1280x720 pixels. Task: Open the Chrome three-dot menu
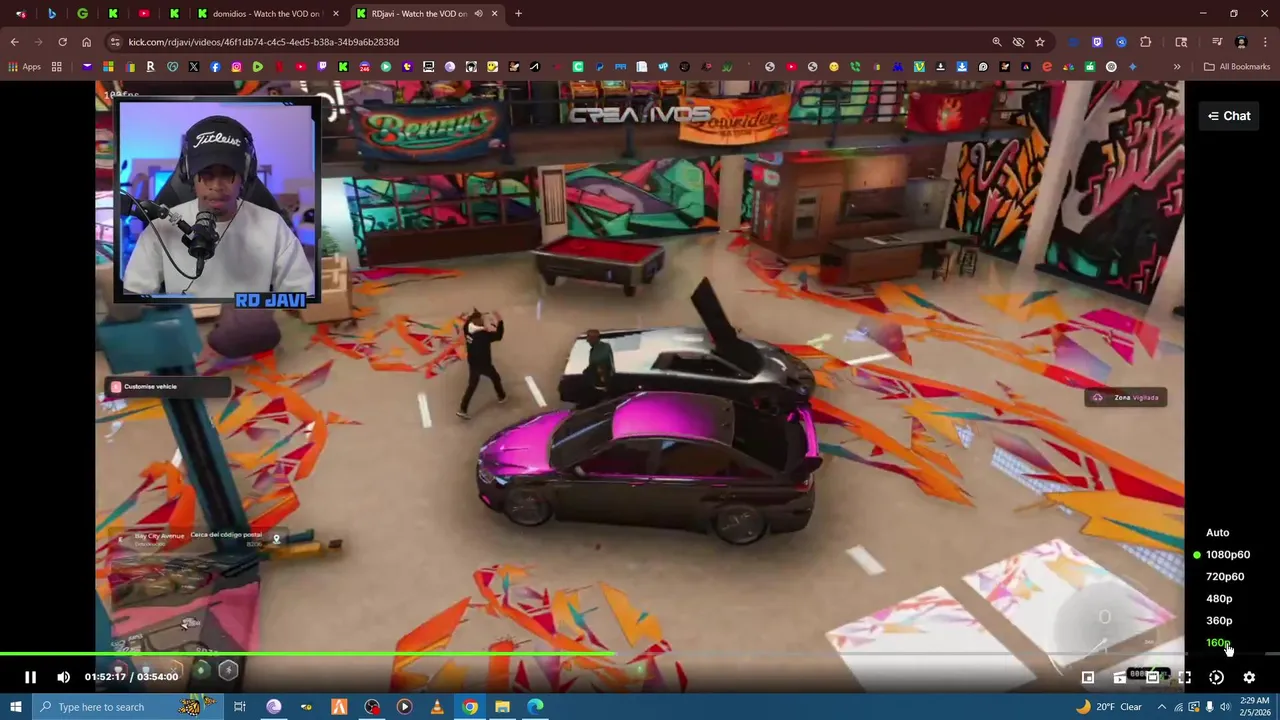tap(1265, 42)
